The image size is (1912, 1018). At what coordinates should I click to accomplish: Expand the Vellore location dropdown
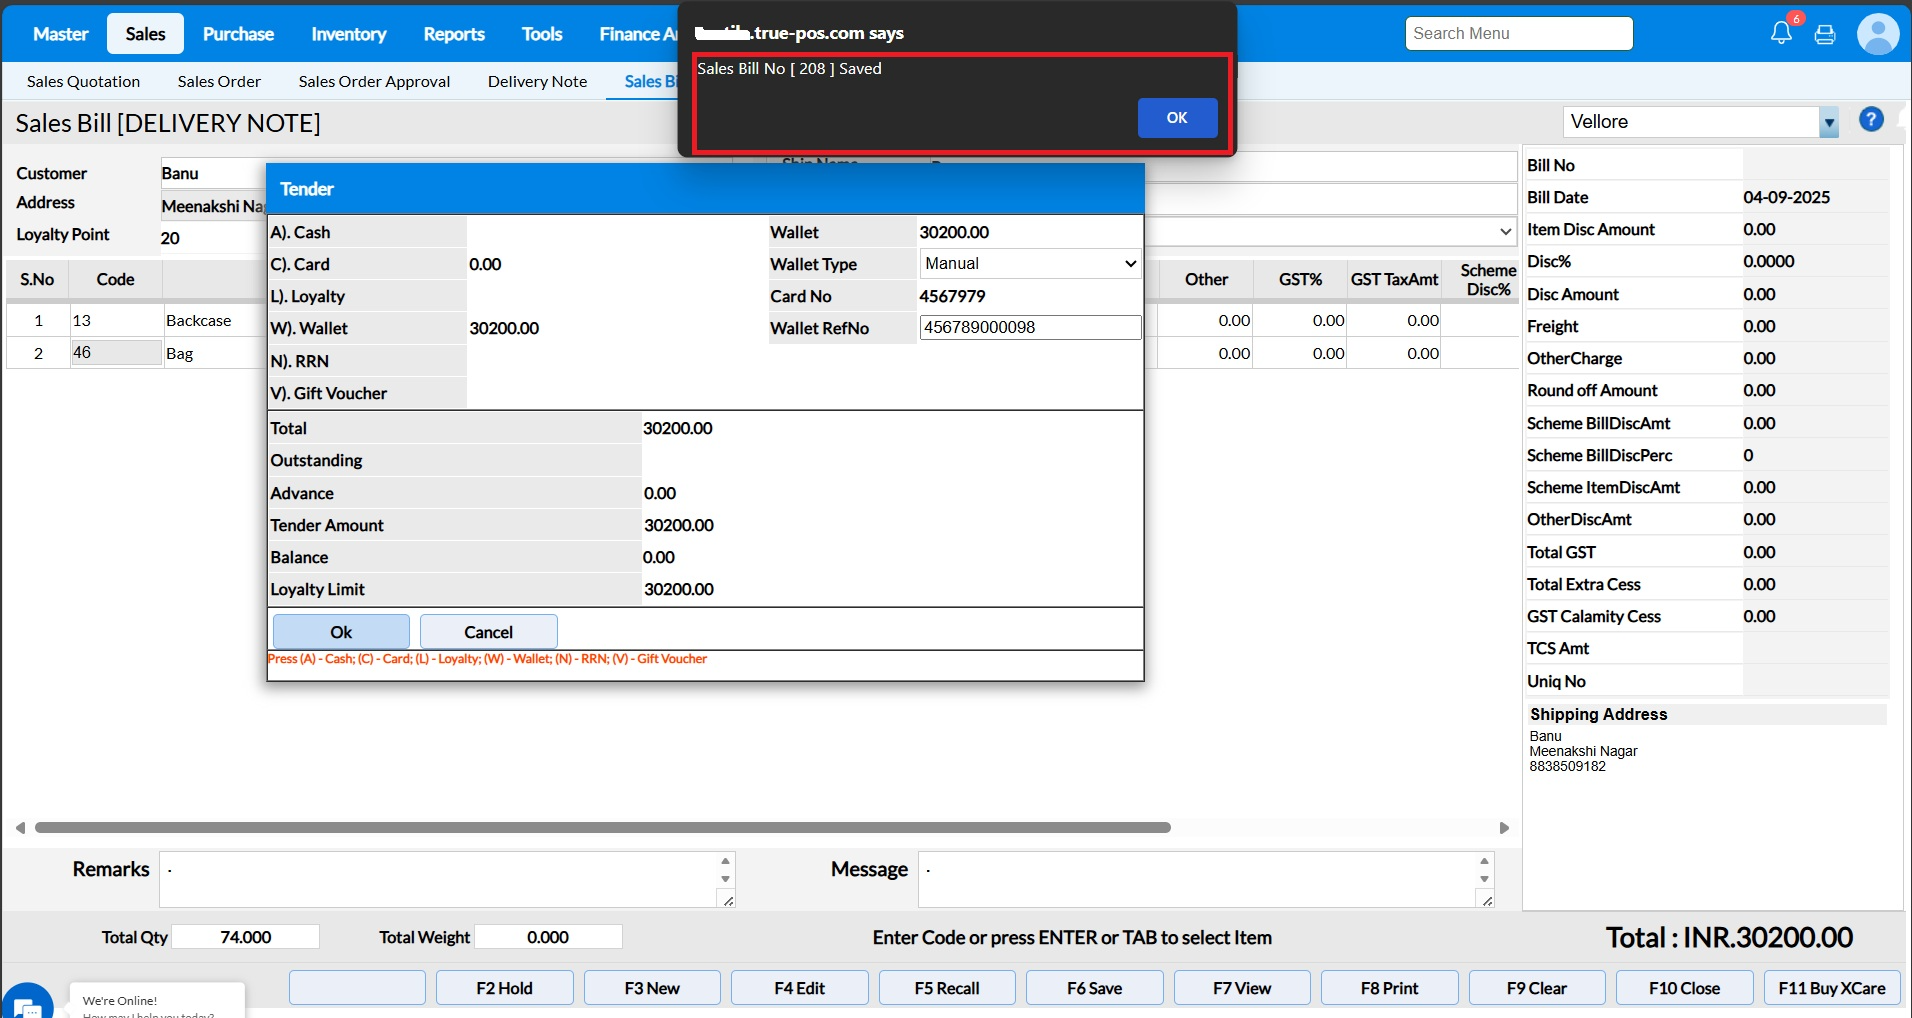(1828, 123)
